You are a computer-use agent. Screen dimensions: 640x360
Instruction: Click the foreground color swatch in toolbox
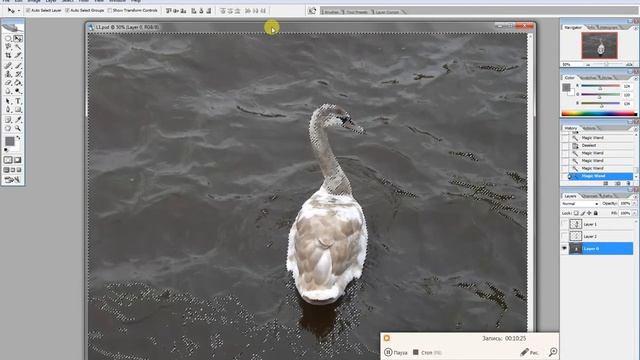coord(9,141)
